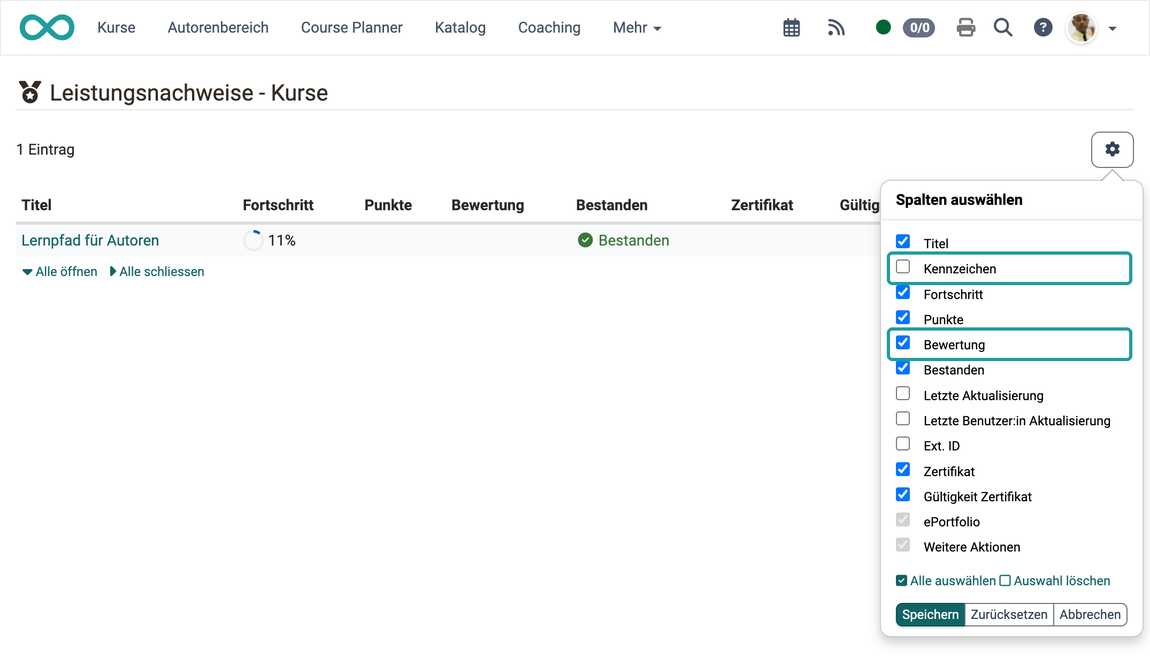Uncheck the Zertifikat column checkbox

click(903, 469)
